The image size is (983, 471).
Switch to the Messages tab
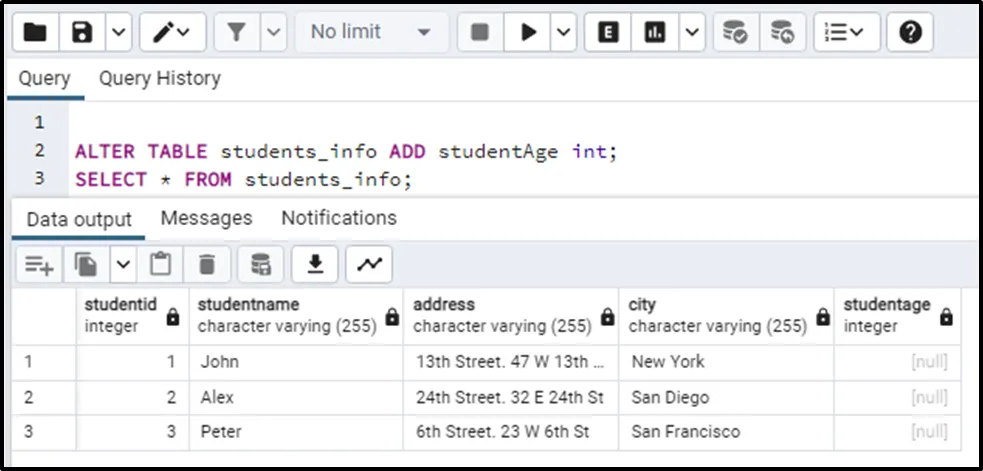coord(206,218)
